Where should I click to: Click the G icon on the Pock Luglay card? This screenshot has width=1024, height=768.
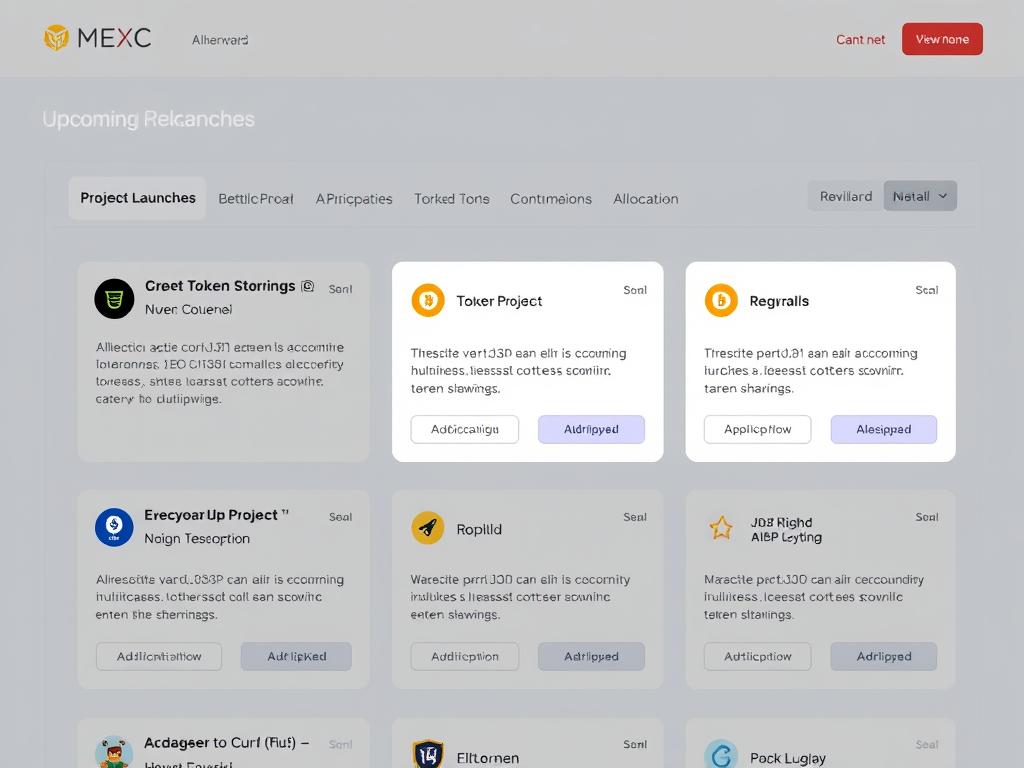point(720,755)
